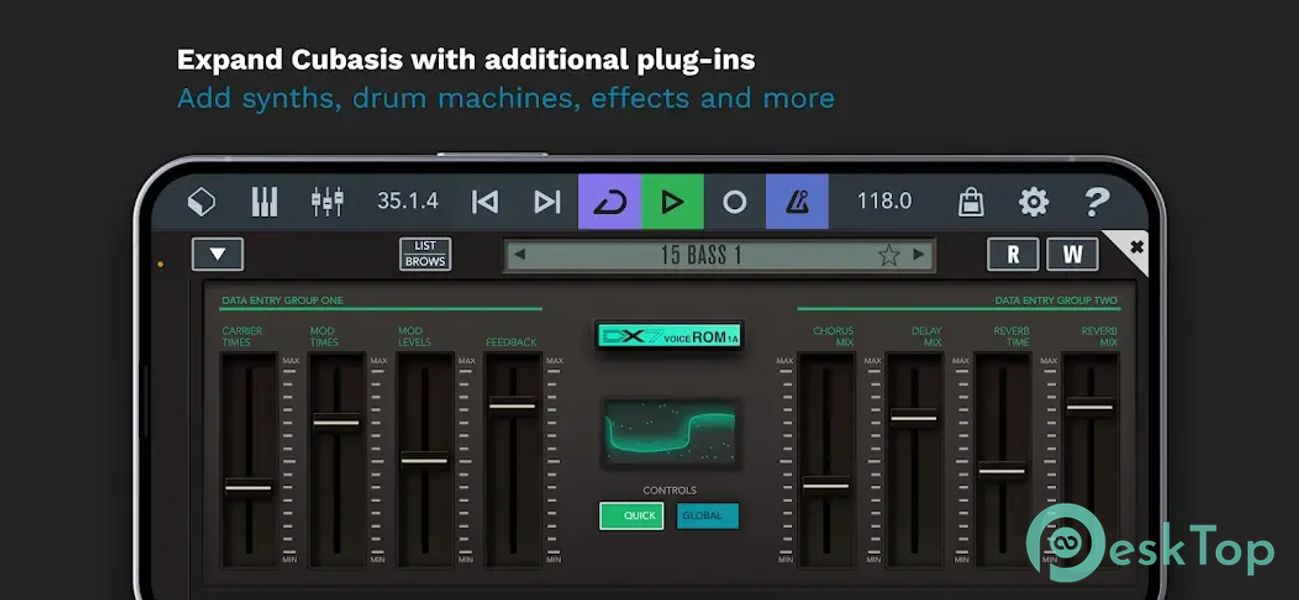Jump to next marker button
Viewport: 1299px width, 600px height.
547,202
